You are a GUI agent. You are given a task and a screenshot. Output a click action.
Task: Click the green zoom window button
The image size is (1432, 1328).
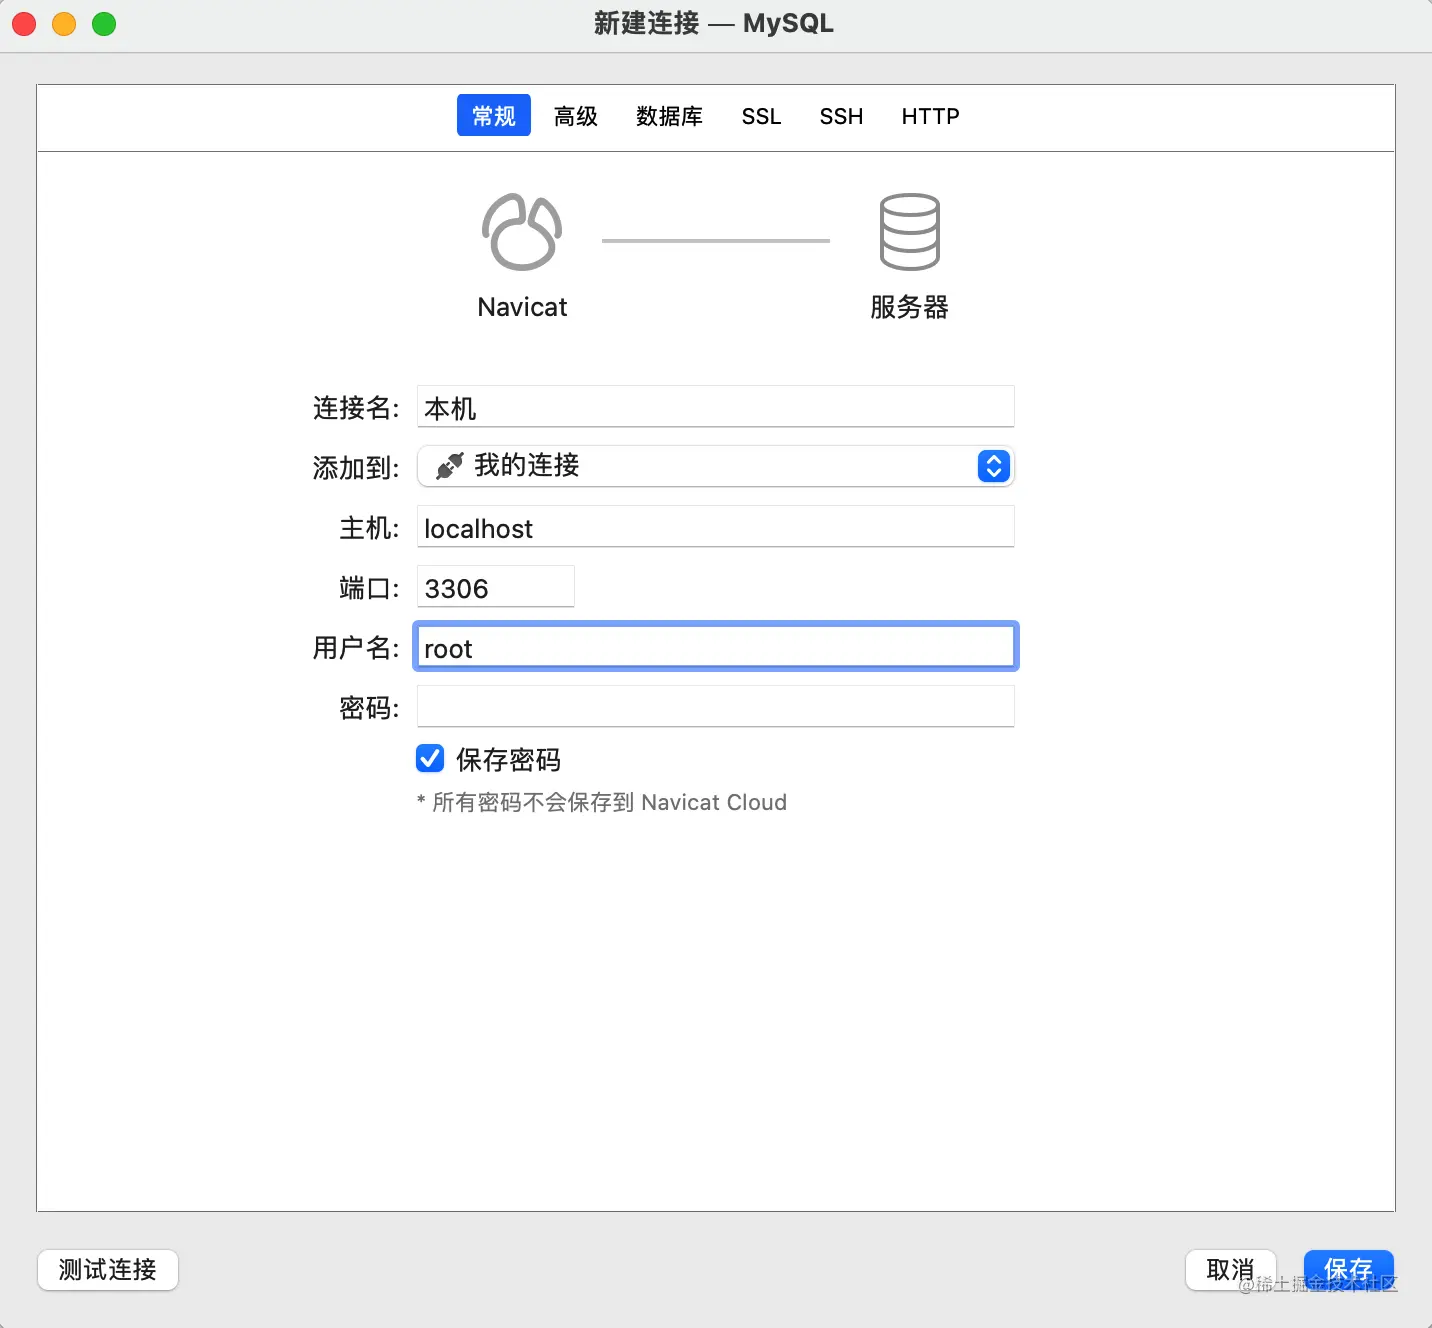104,24
